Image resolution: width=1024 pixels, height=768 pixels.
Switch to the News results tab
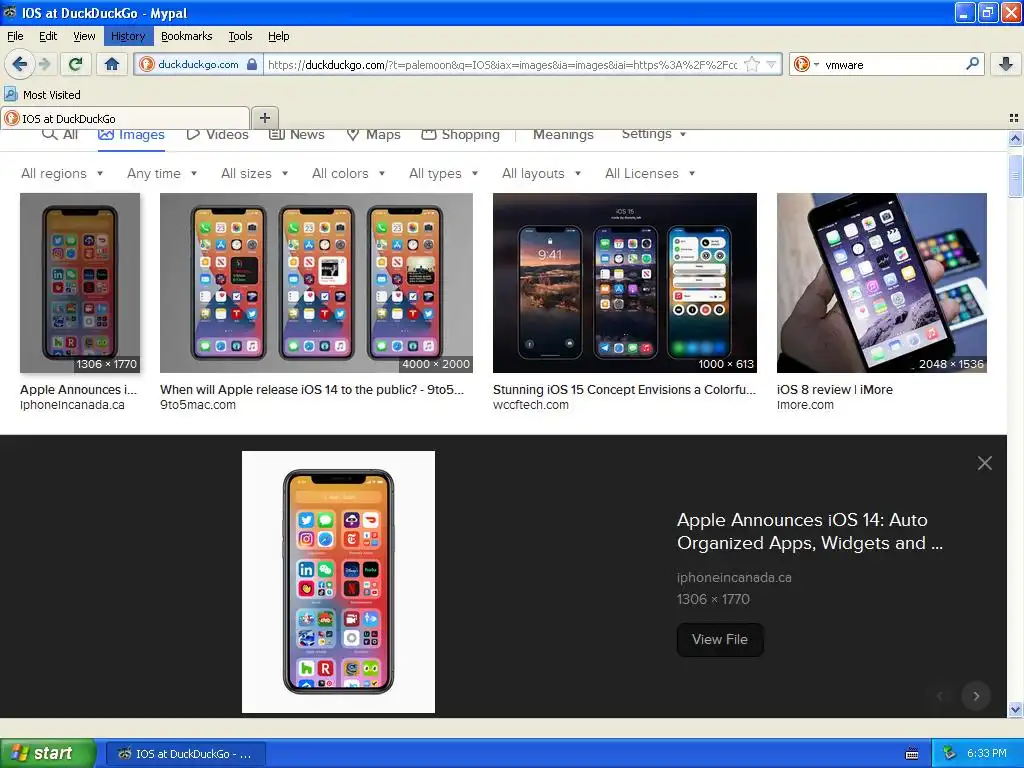[297, 135]
